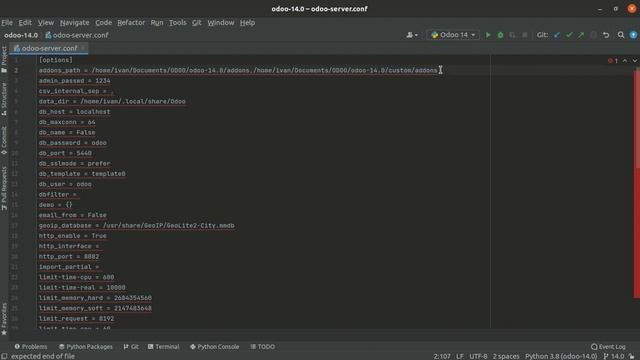Go to previous highlighted error arrow
The image size is (640, 360).
point(625,61)
